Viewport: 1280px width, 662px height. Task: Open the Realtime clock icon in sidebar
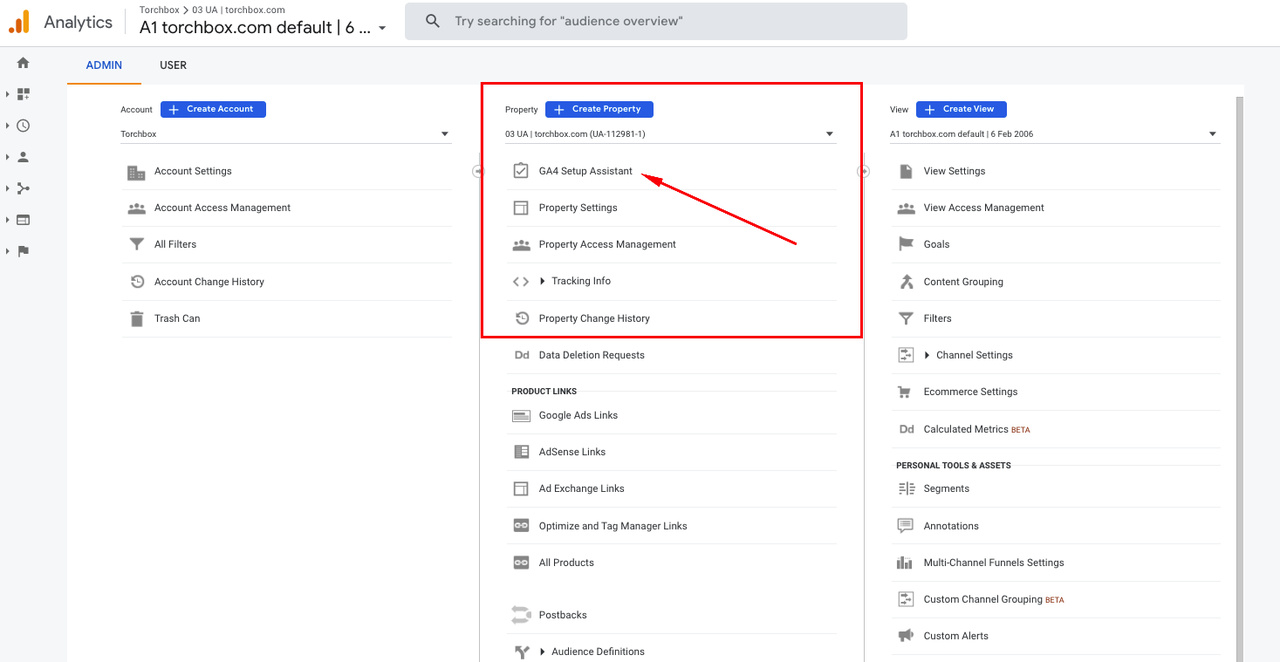(23, 126)
